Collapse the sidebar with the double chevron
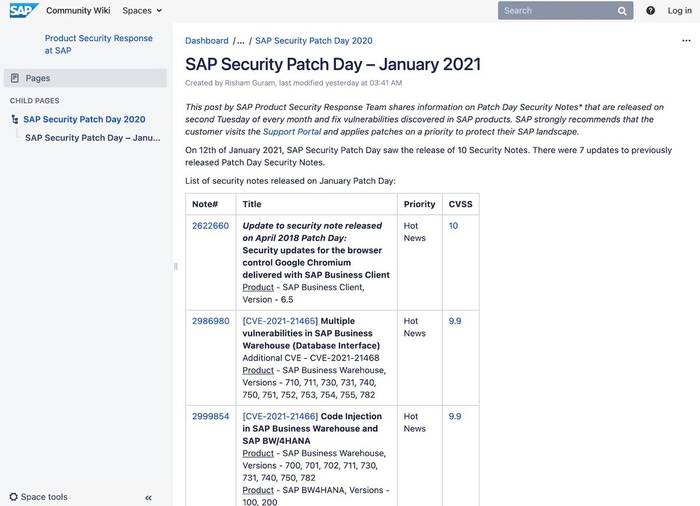The width and height of the screenshot is (700, 506). tap(148, 498)
